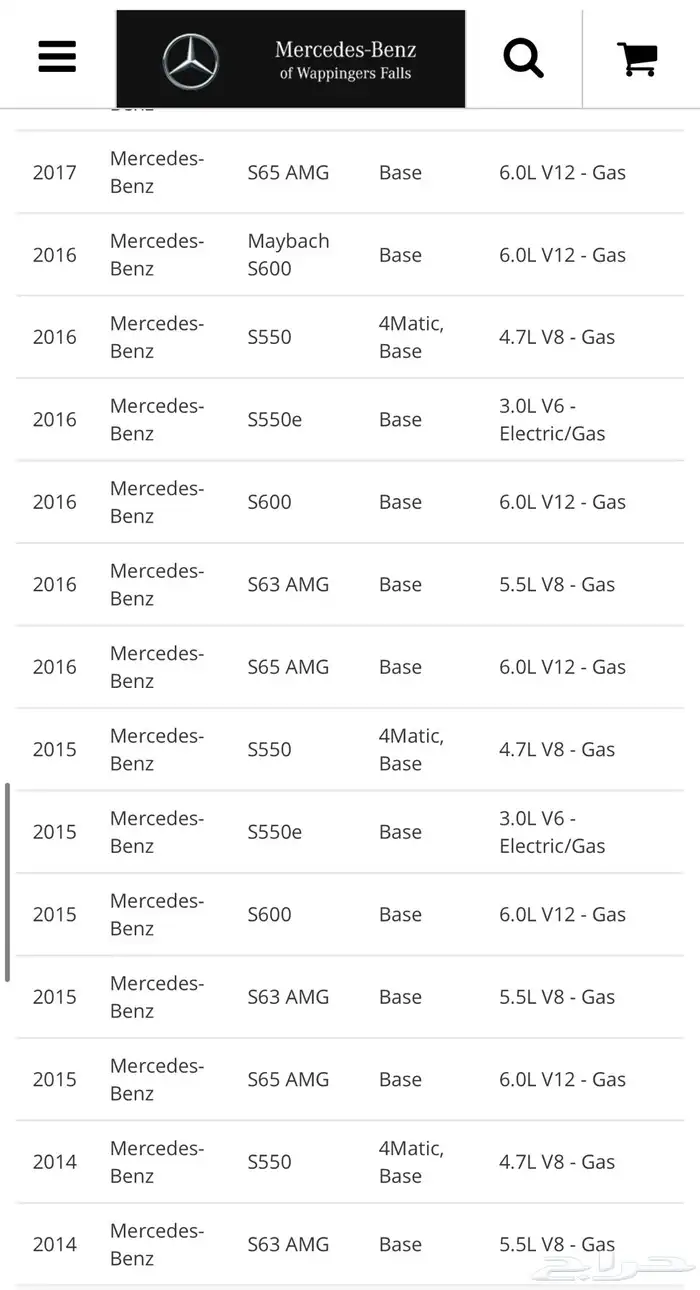
Task: Open the shopping cart
Action: point(637,57)
